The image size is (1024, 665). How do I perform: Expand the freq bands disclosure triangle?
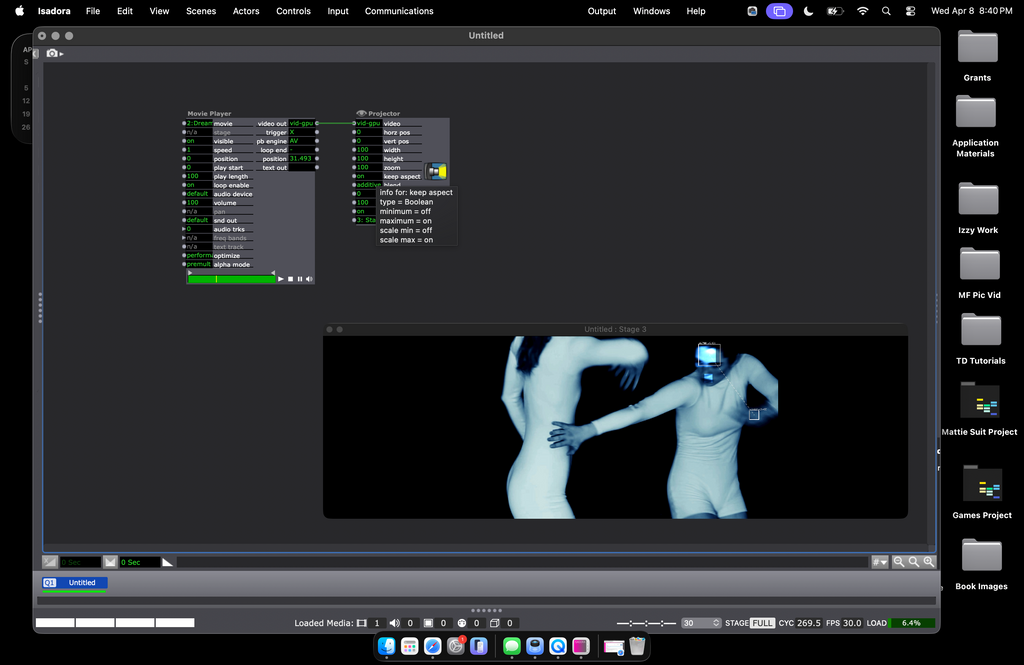click(x=184, y=238)
